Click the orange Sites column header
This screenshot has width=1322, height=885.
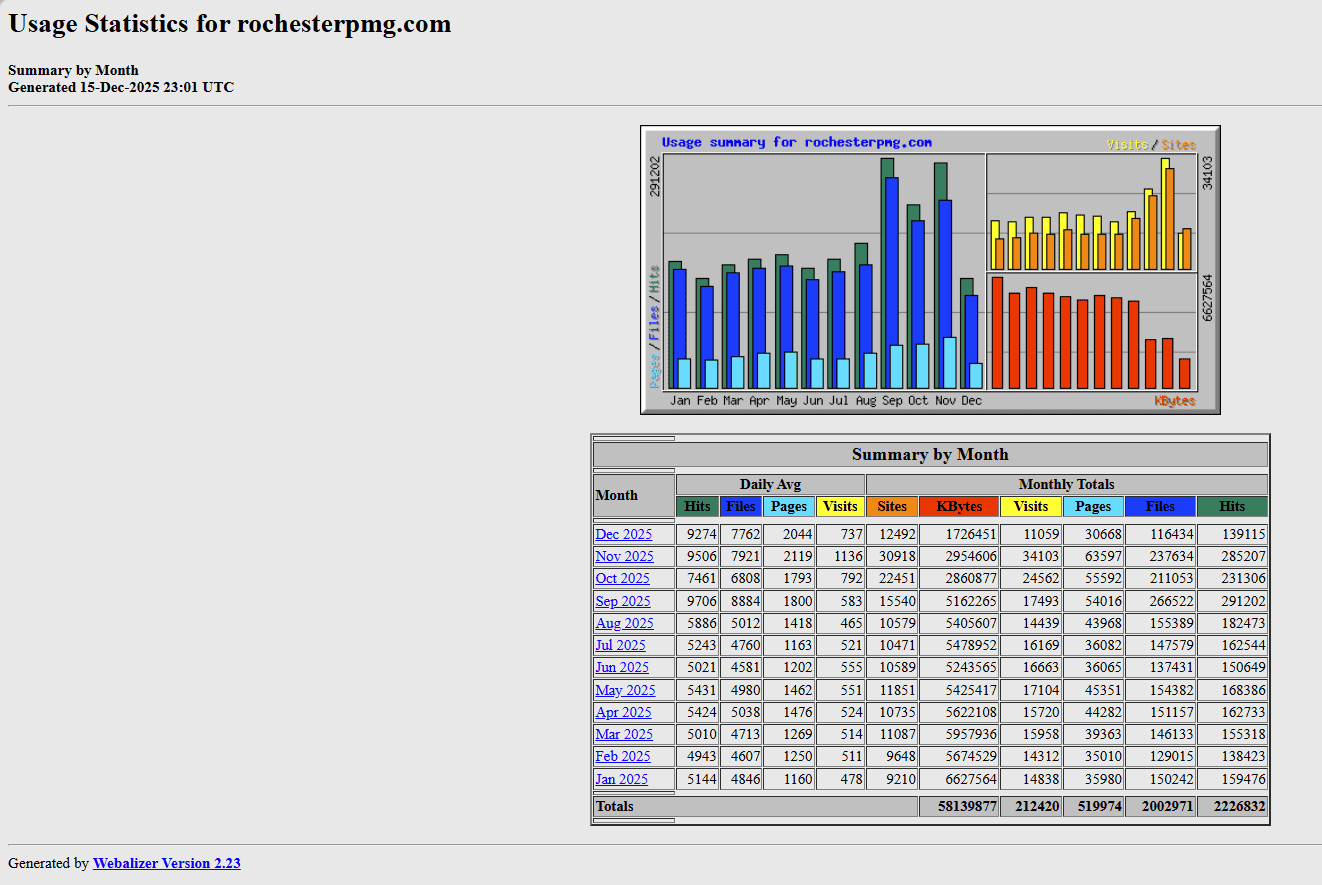[x=891, y=506]
